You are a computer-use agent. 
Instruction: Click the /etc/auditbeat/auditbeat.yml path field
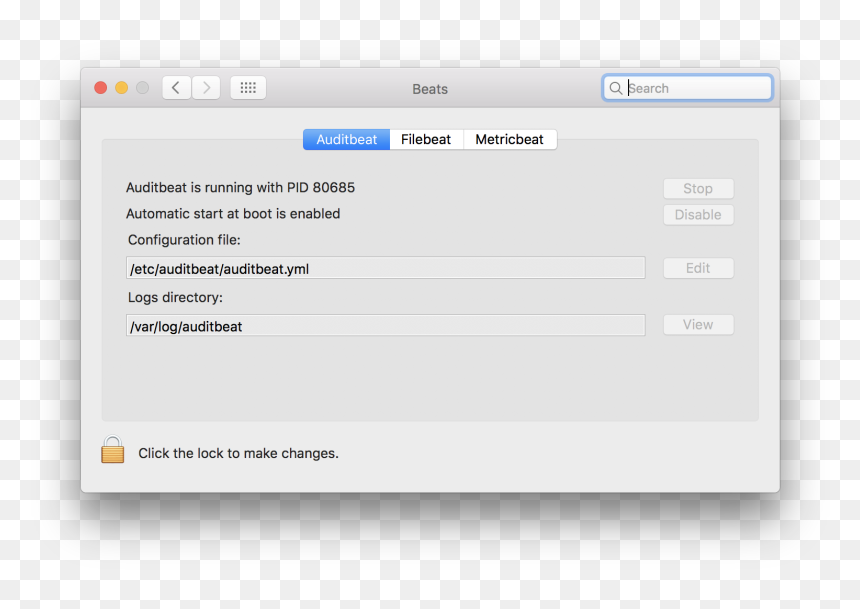pyautogui.click(x=386, y=268)
